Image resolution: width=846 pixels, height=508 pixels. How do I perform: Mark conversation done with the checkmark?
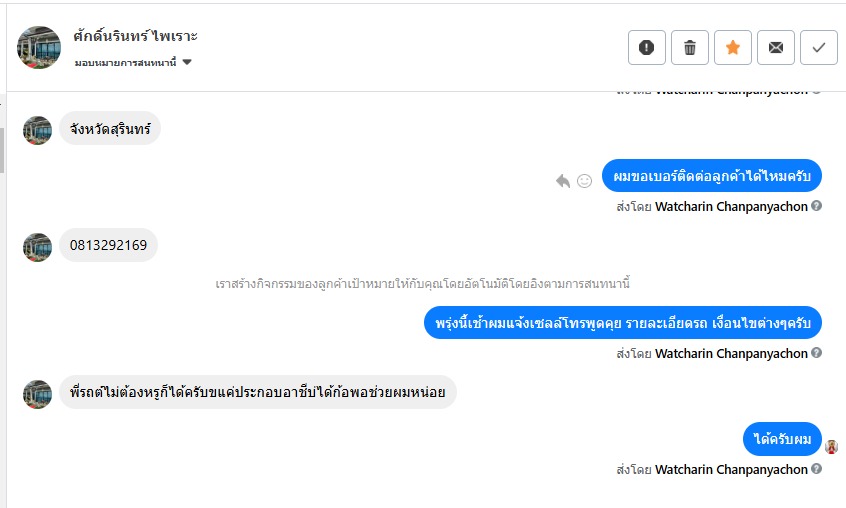819,47
